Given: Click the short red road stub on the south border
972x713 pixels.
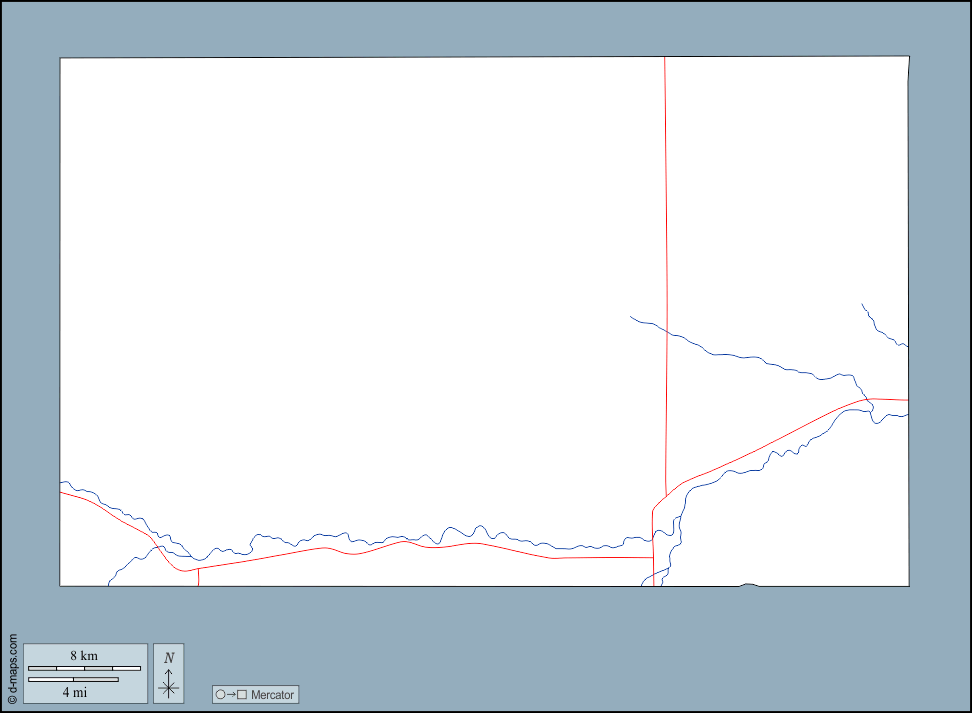Looking at the screenshot, I should tap(198, 577).
